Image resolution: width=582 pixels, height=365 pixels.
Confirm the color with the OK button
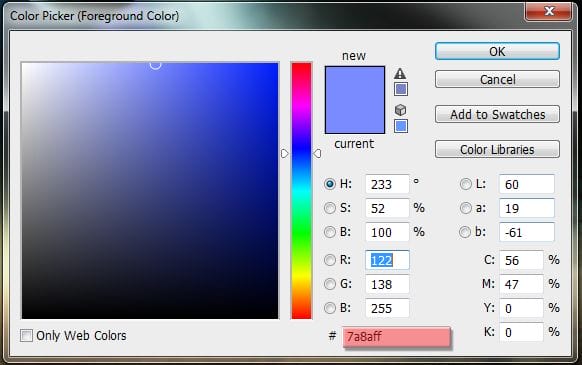click(497, 51)
